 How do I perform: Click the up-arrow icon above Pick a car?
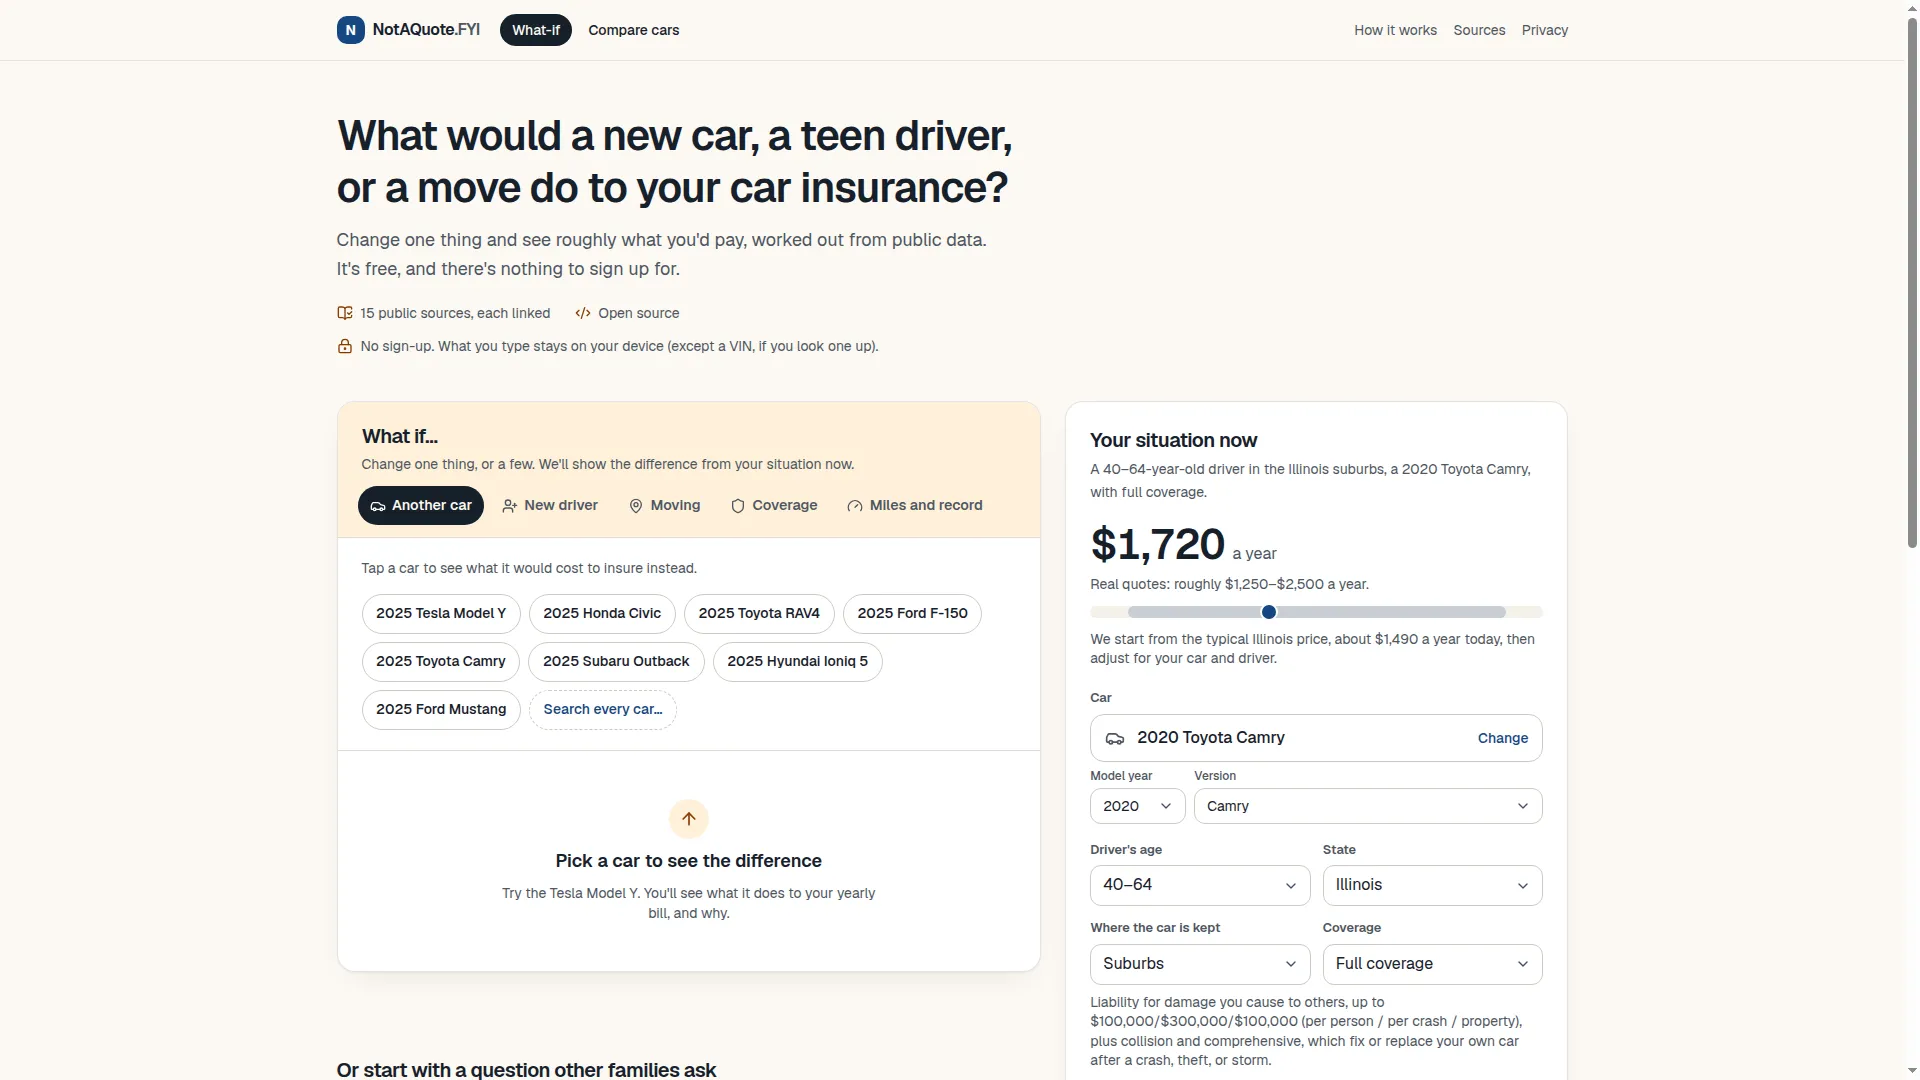(689, 819)
